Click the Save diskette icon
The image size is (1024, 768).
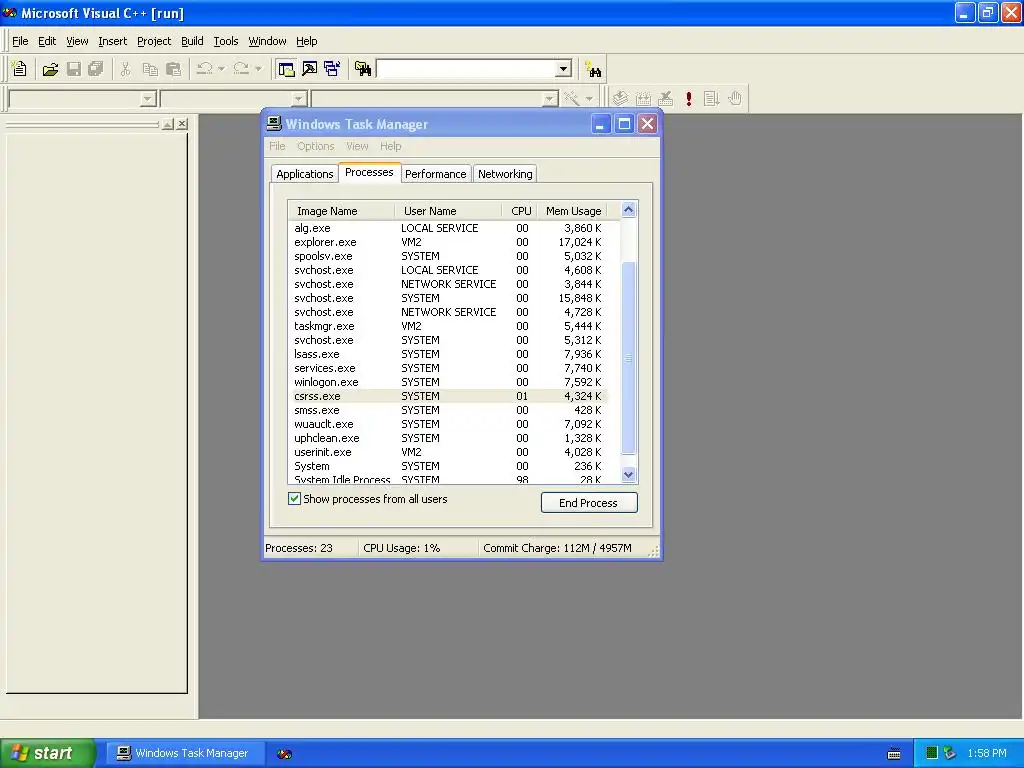tap(74, 69)
